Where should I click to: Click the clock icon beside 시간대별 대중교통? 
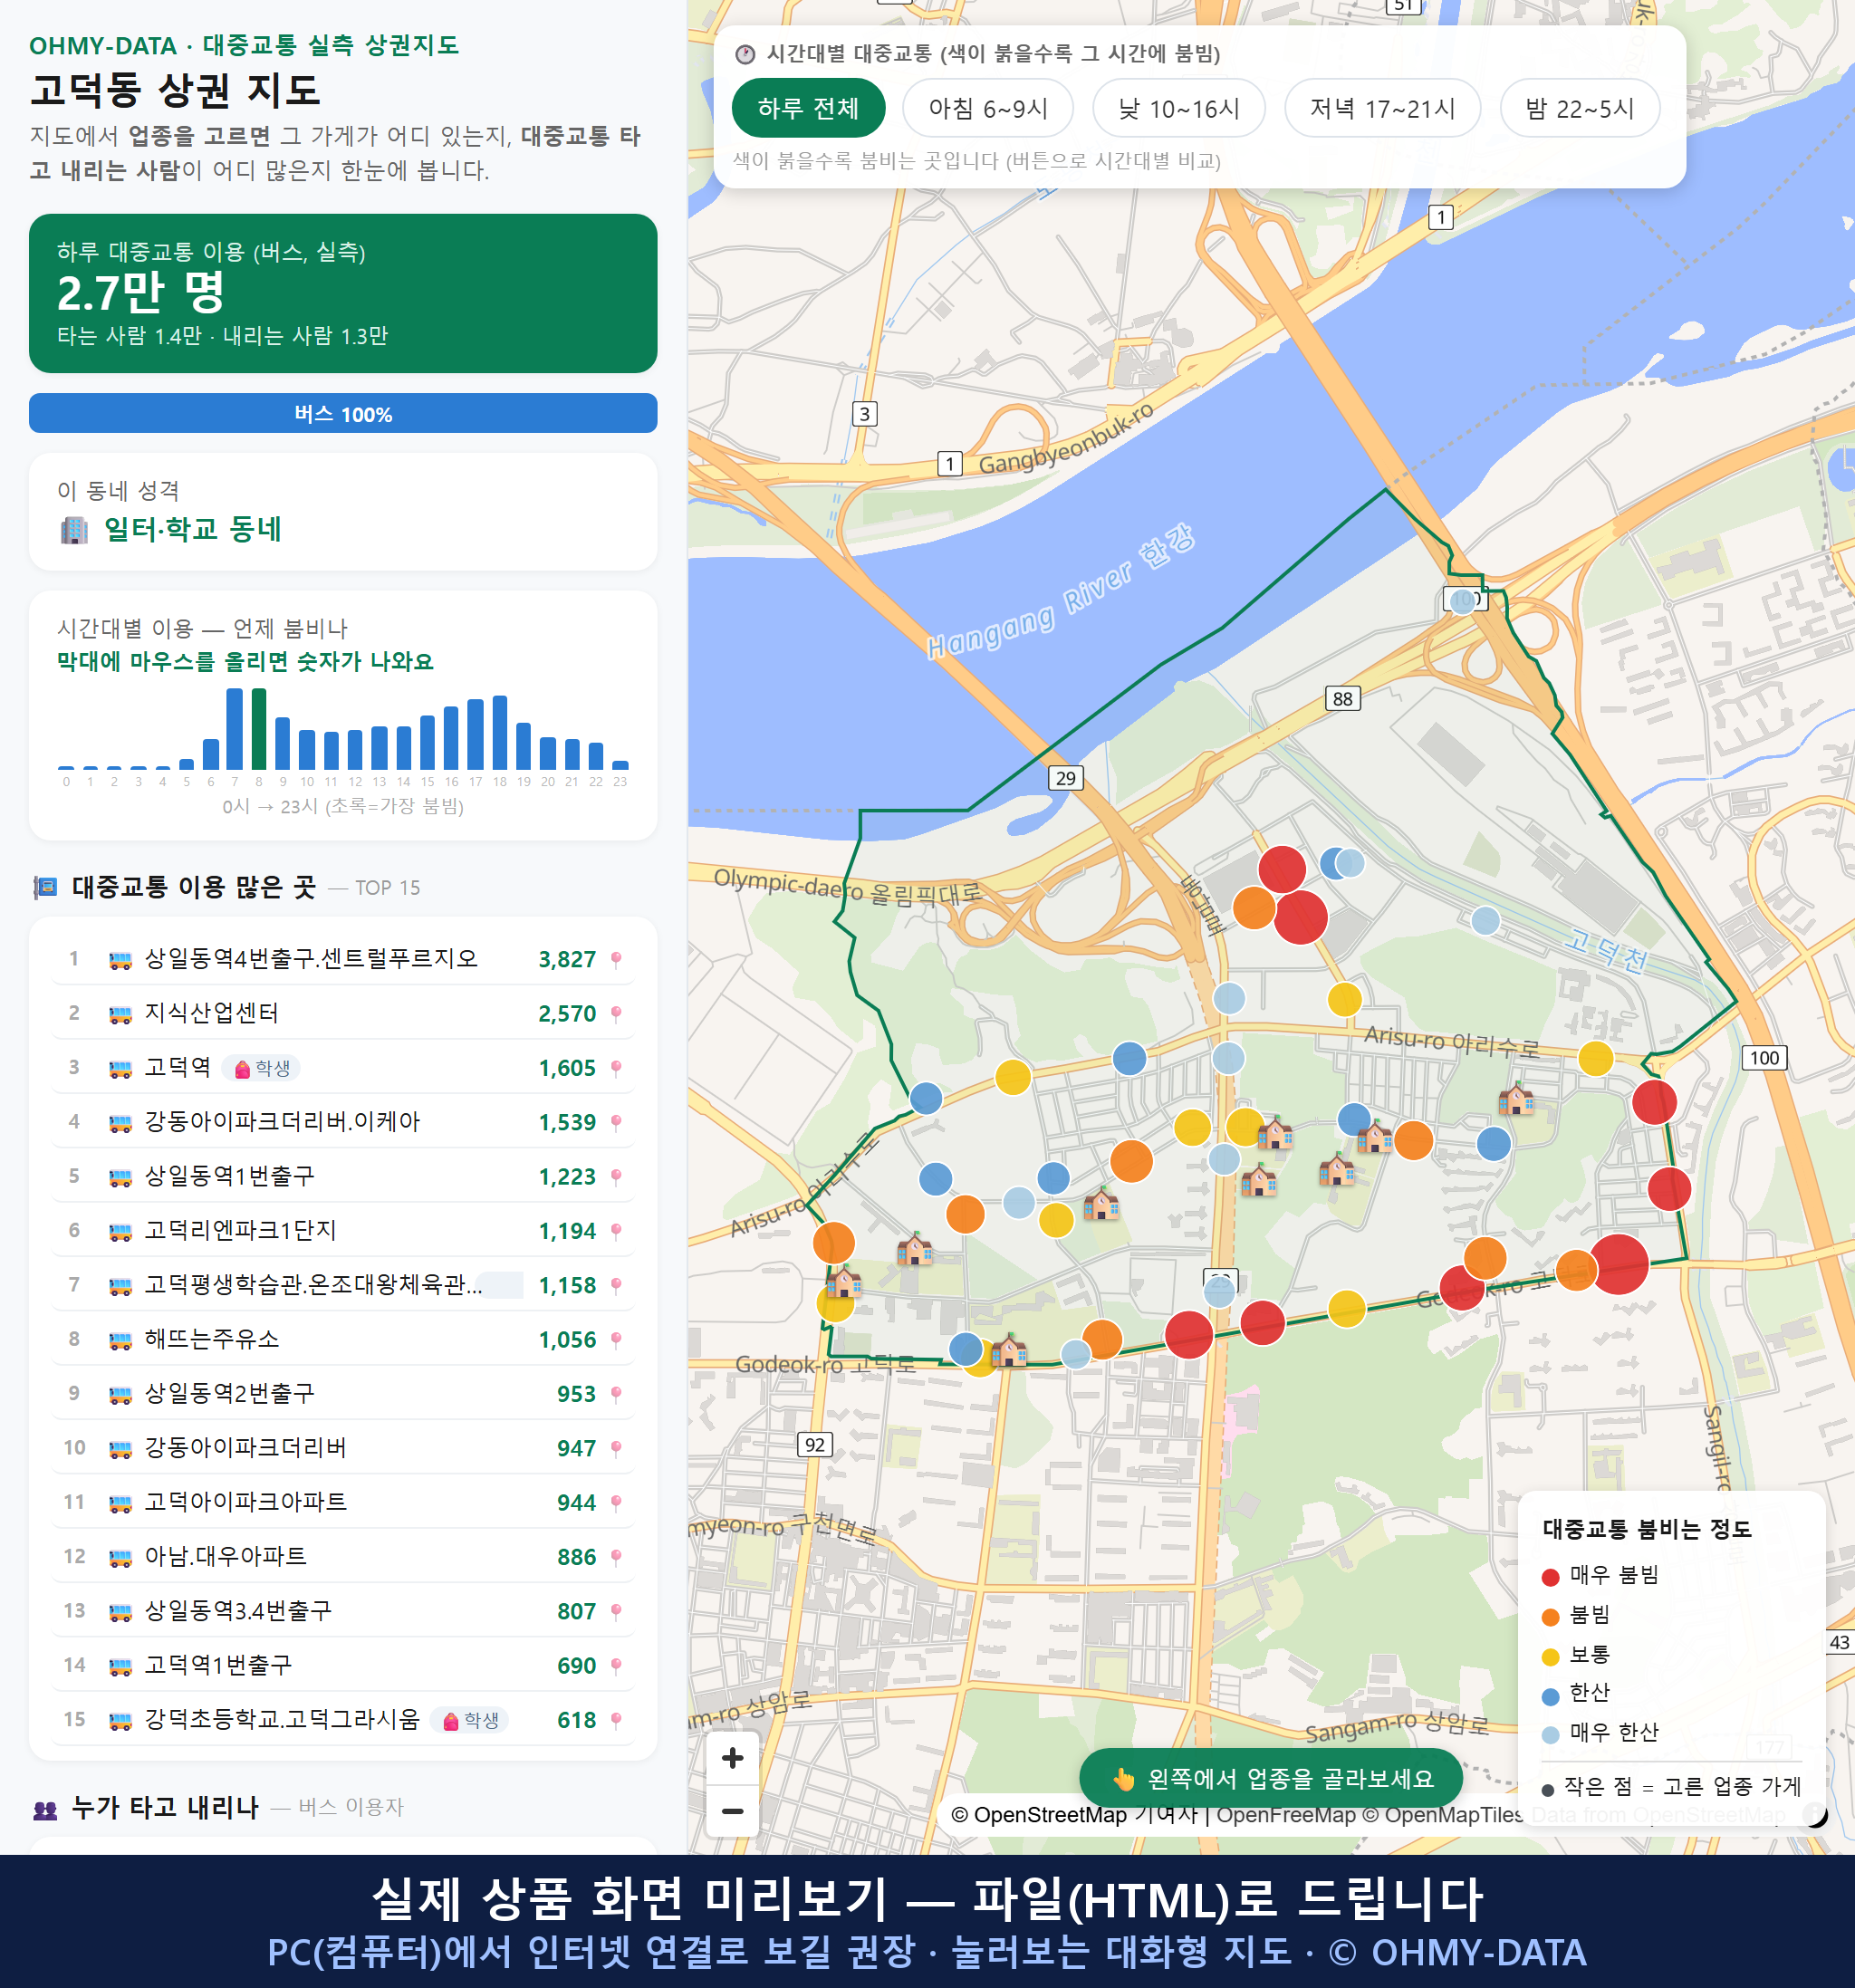745,54
